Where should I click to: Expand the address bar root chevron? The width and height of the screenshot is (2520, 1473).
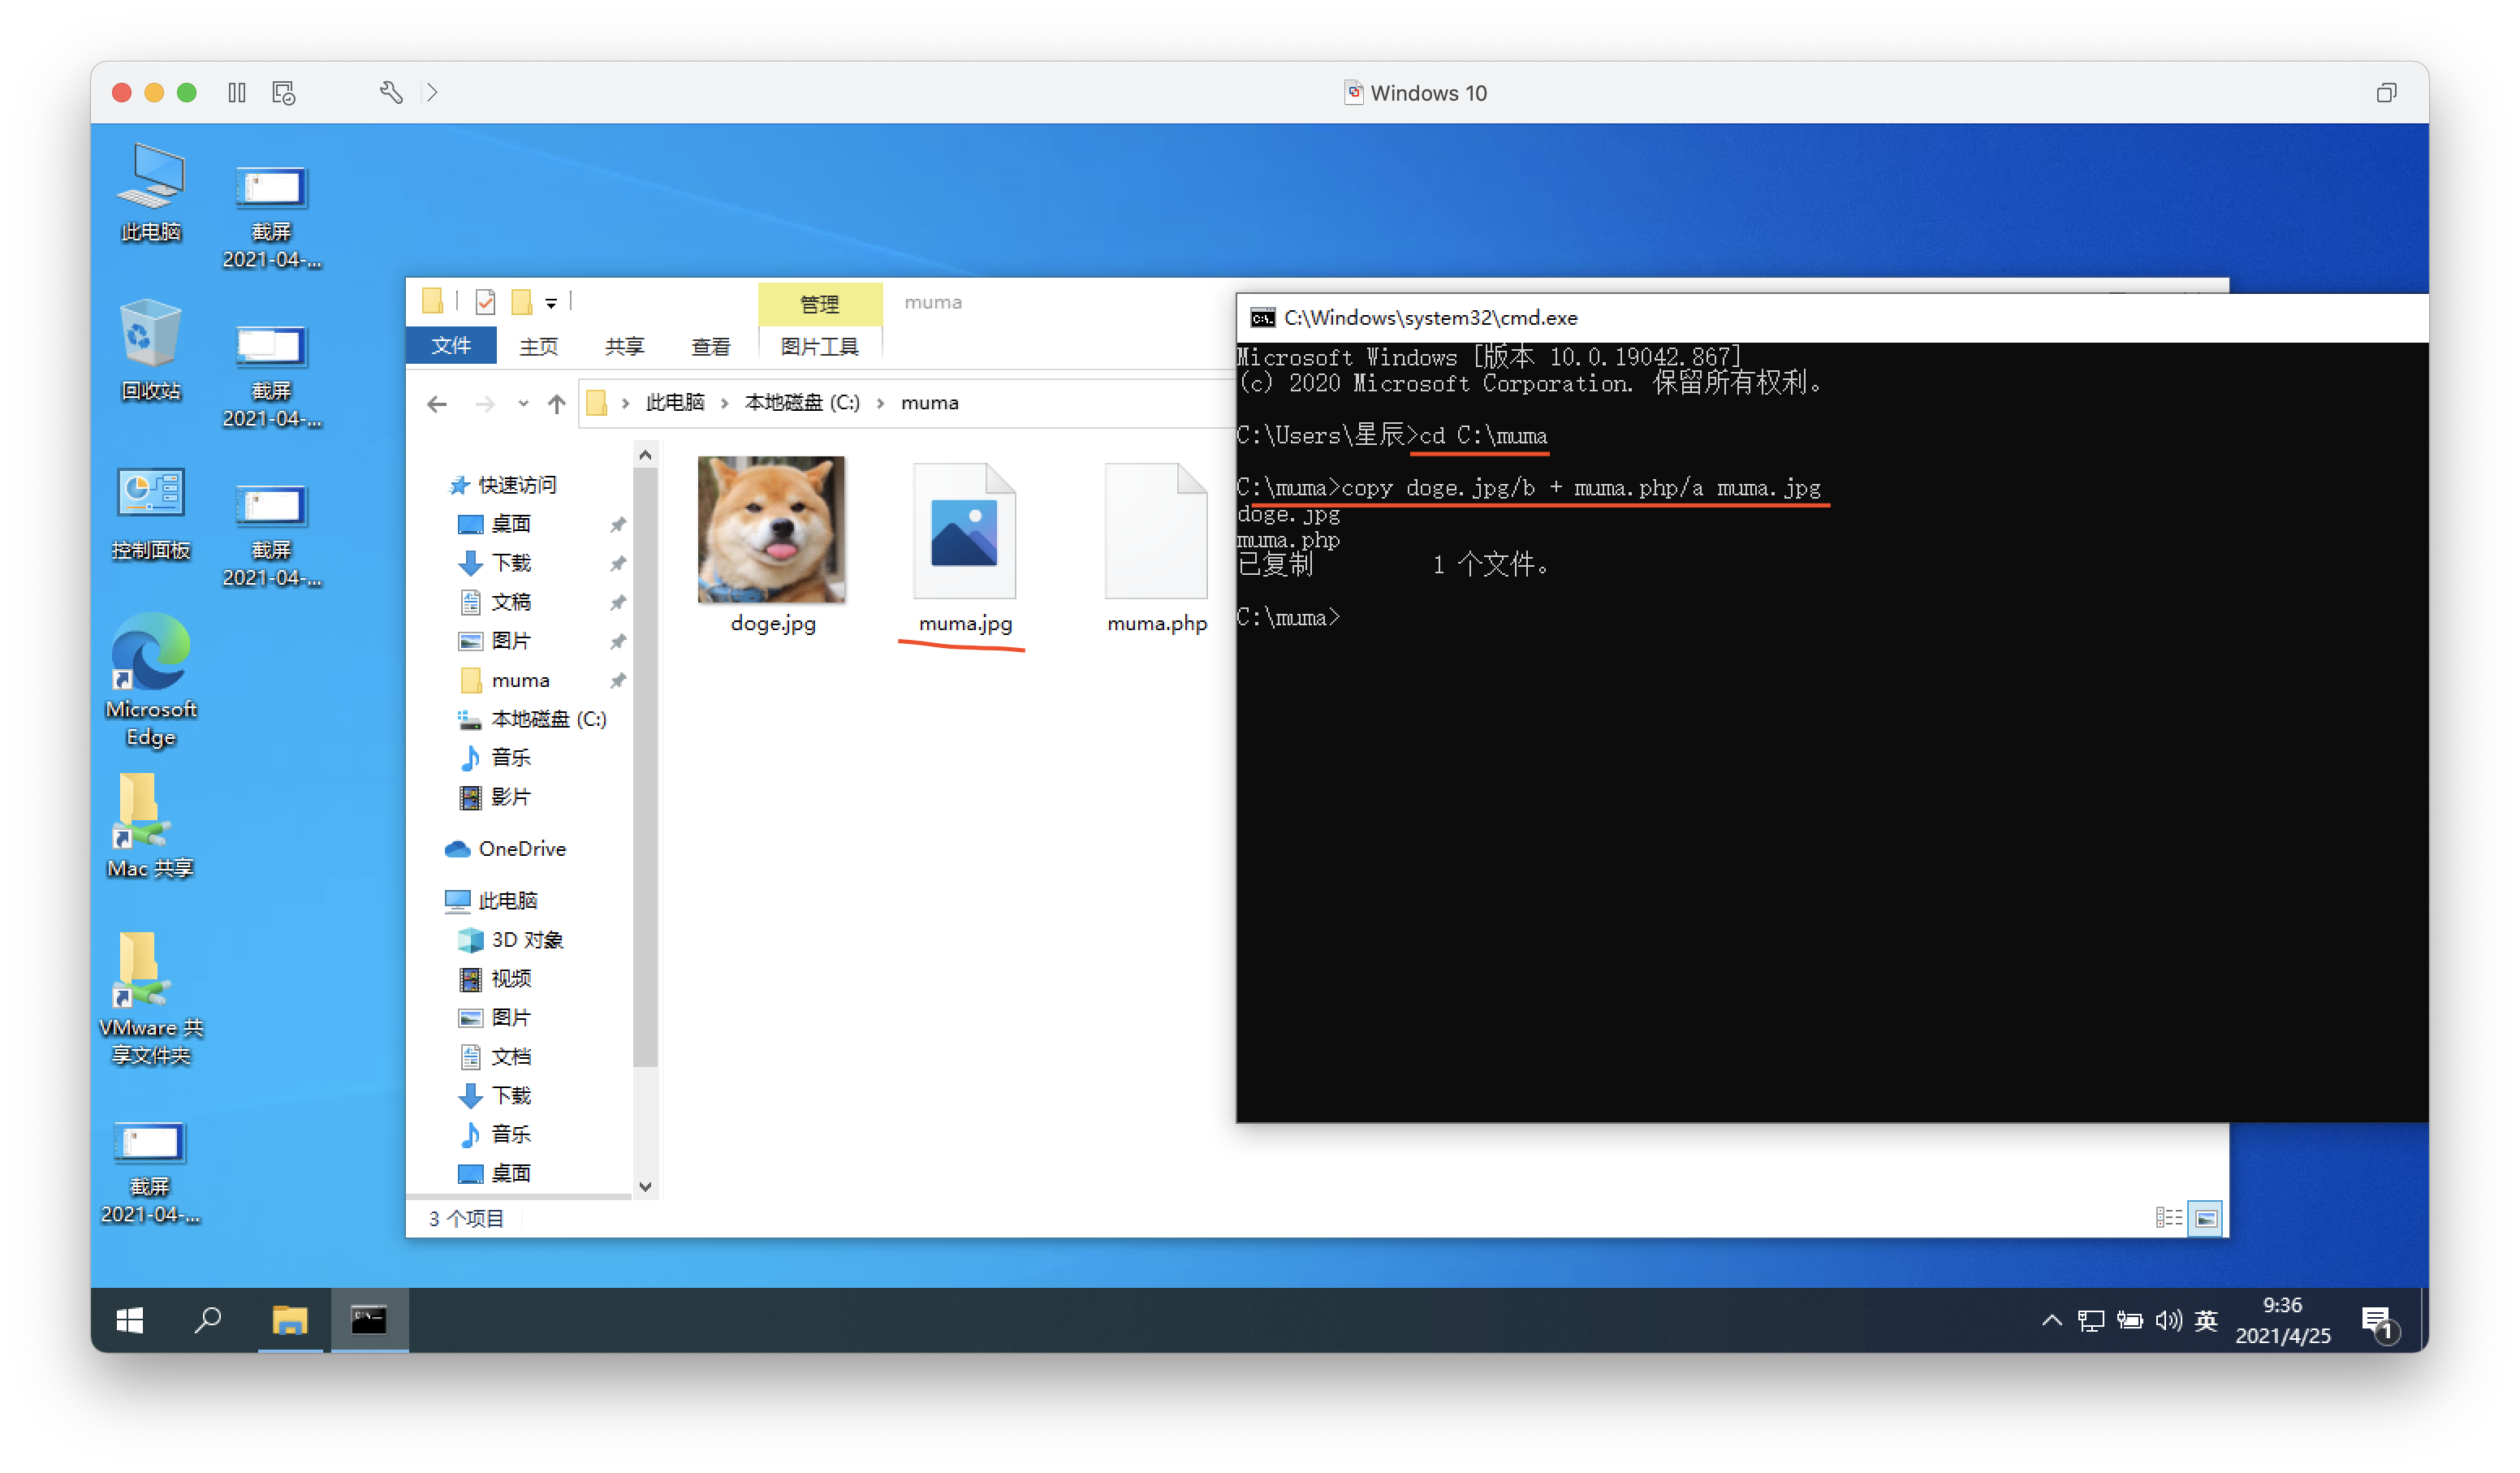coord(625,403)
